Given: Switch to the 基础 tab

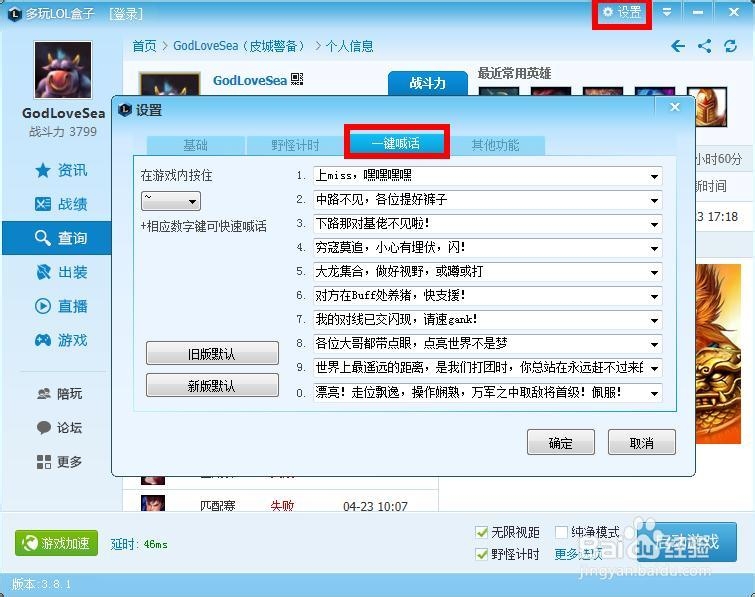Looking at the screenshot, I should pyautogui.click(x=195, y=145).
